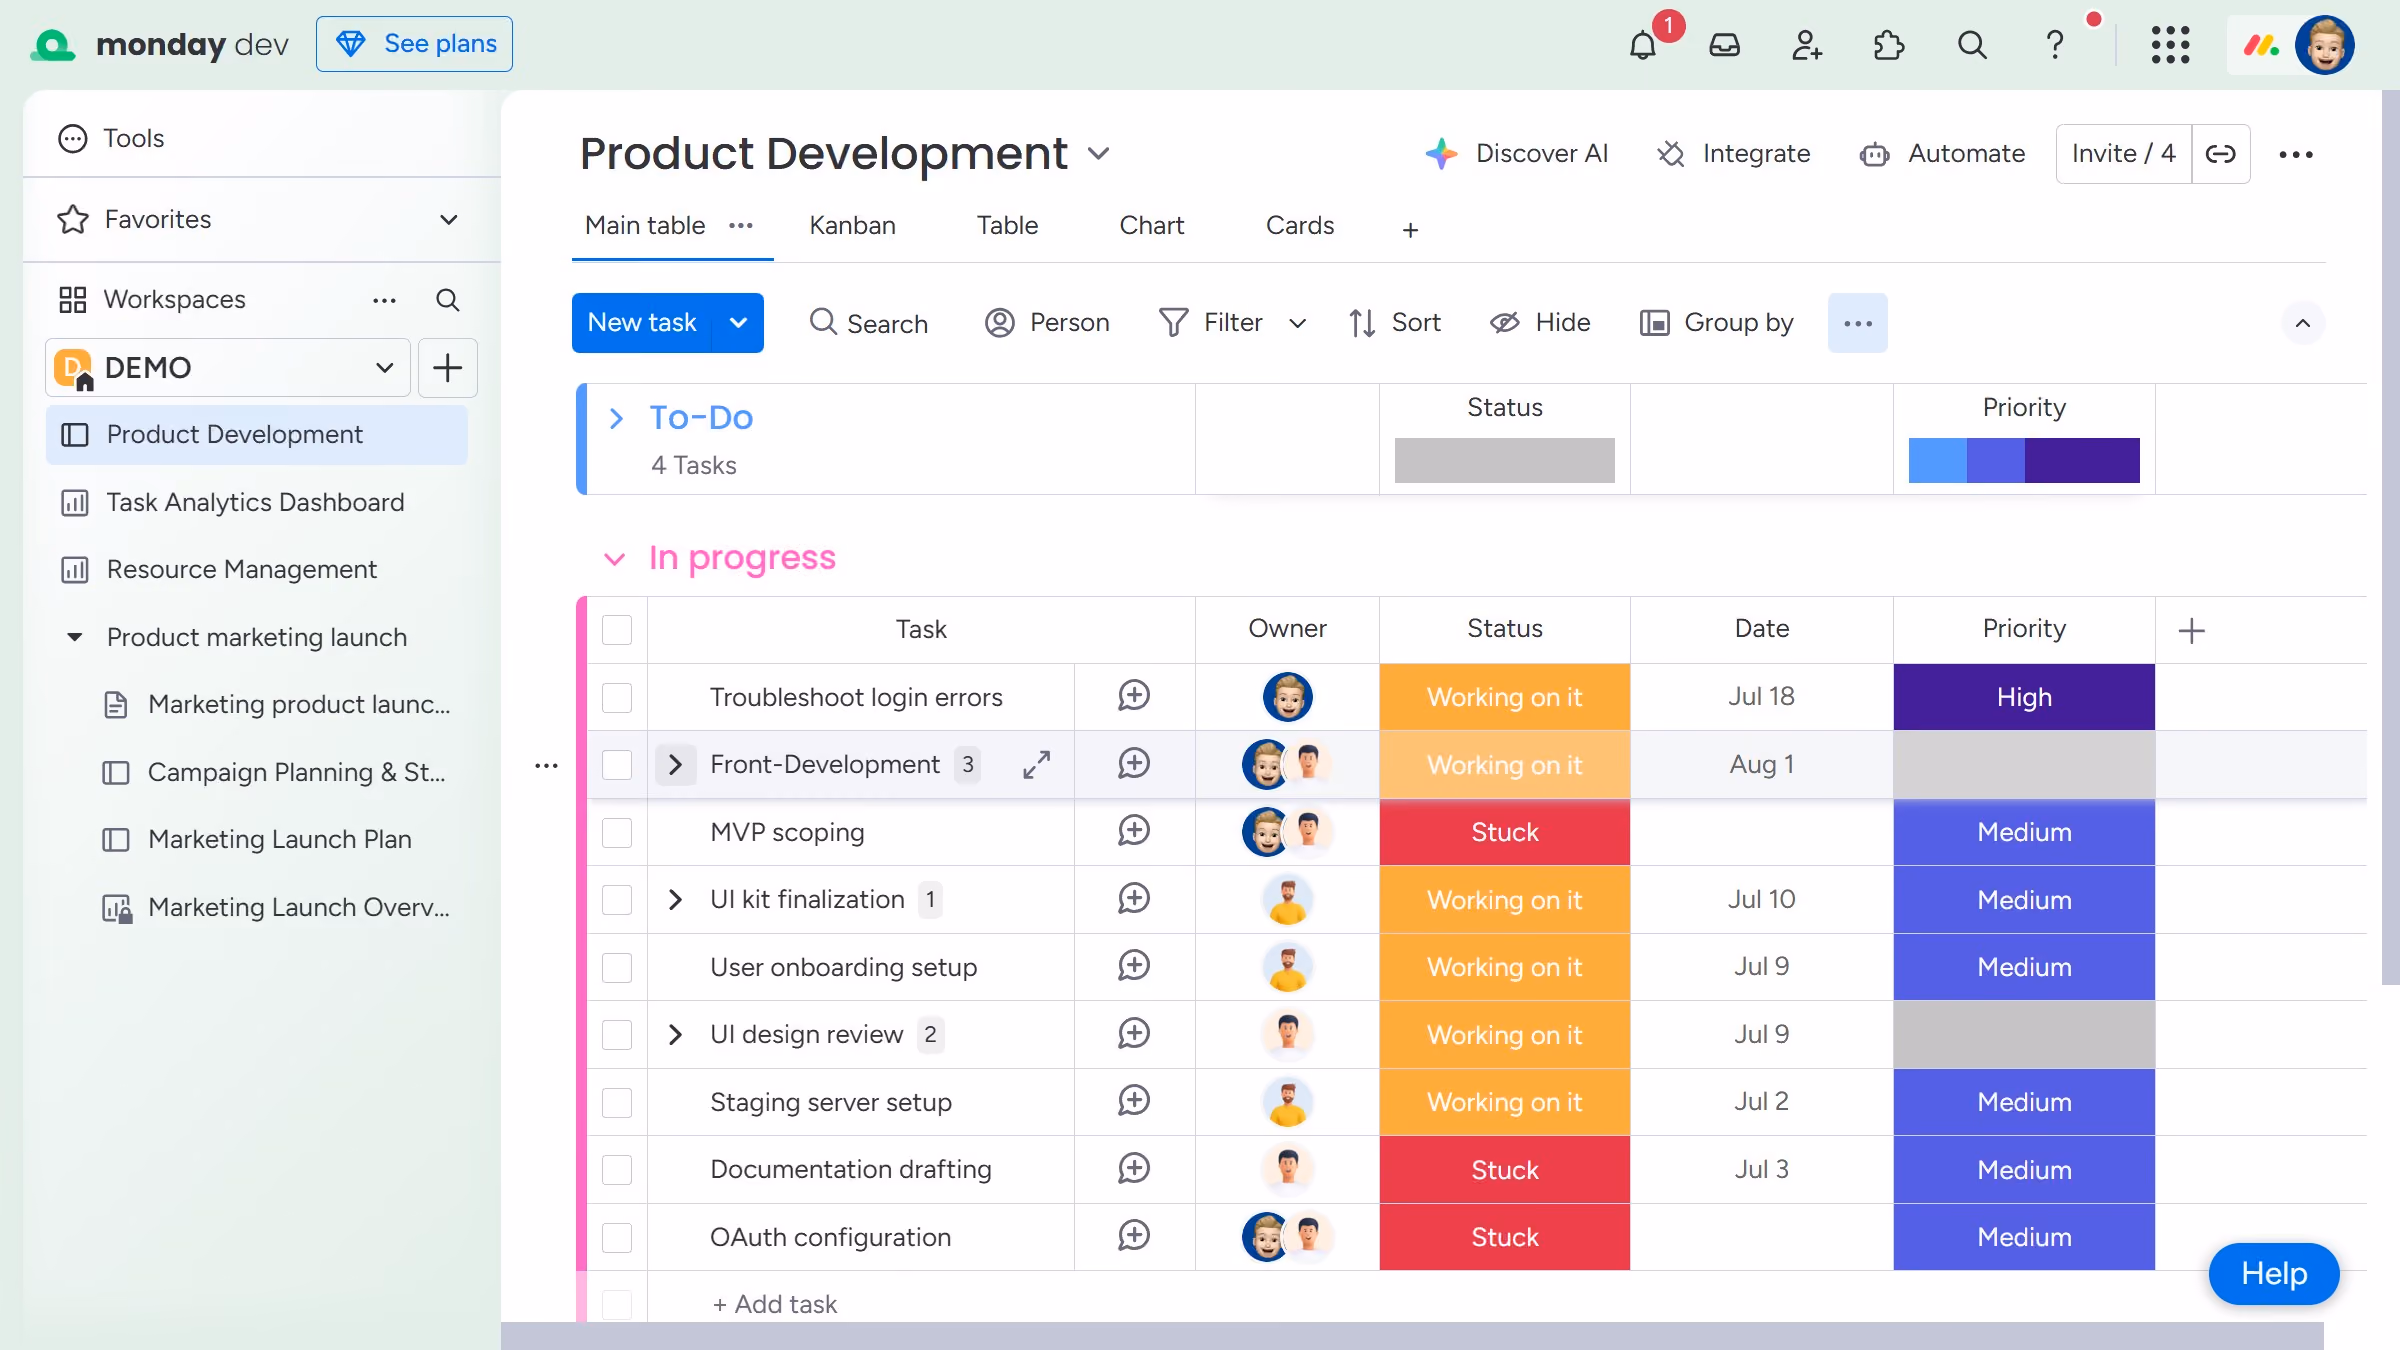Click To-Do priority summary bar

coord(2024,460)
